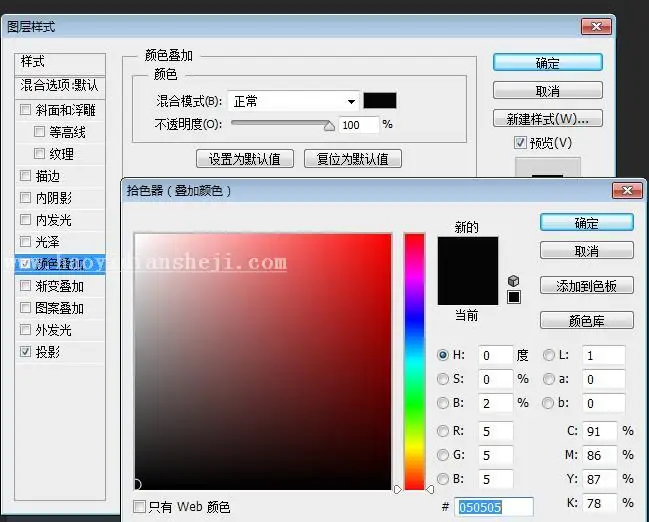This screenshot has height=522, width=649.
Task: Click the 复位为默认值 button
Action: click(353, 159)
